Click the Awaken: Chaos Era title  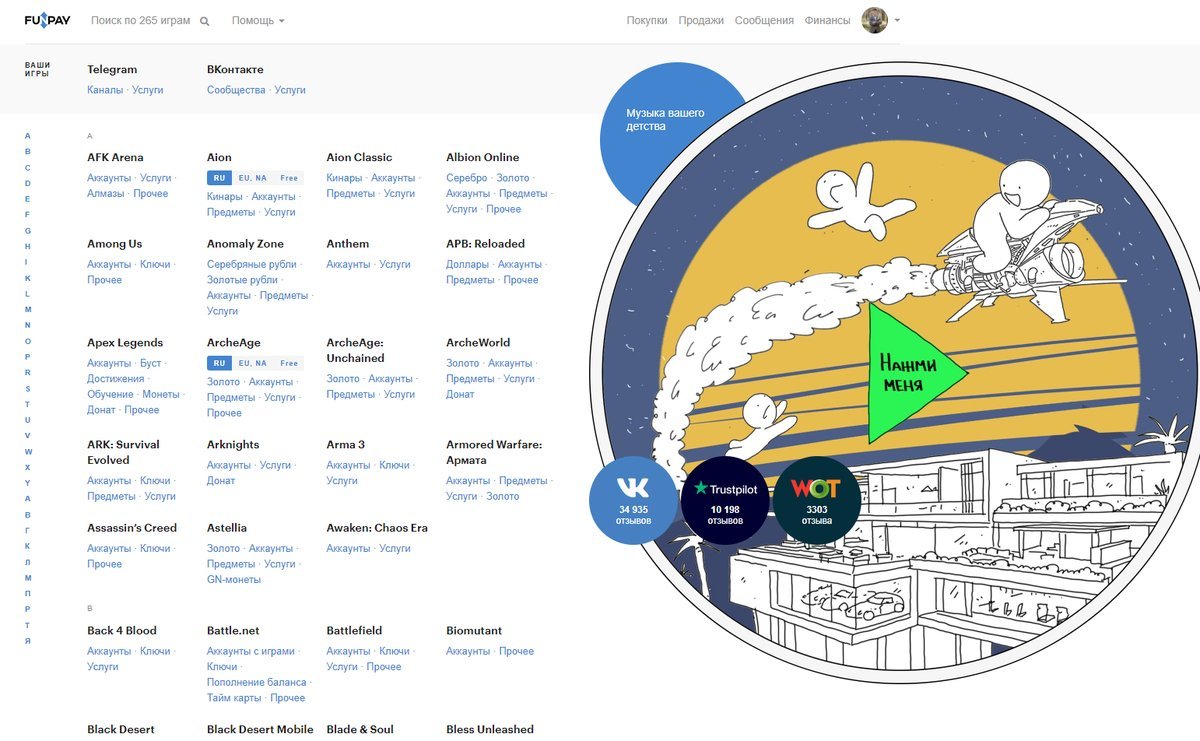click(x=377, y=528)
